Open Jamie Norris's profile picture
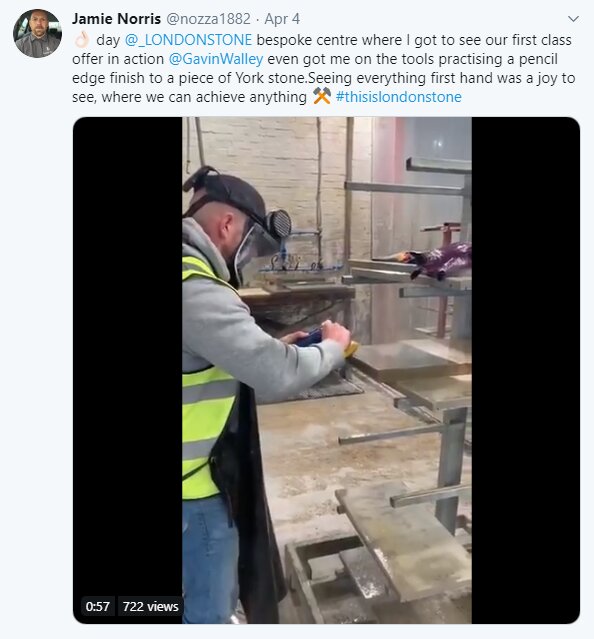The width and height of the screenshot is (594, 639). point(37,33)
